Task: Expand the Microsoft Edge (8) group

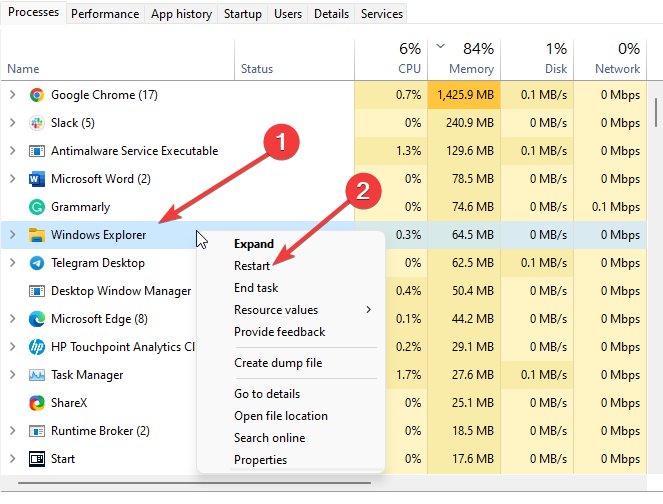Action: (x=13, y=318)
